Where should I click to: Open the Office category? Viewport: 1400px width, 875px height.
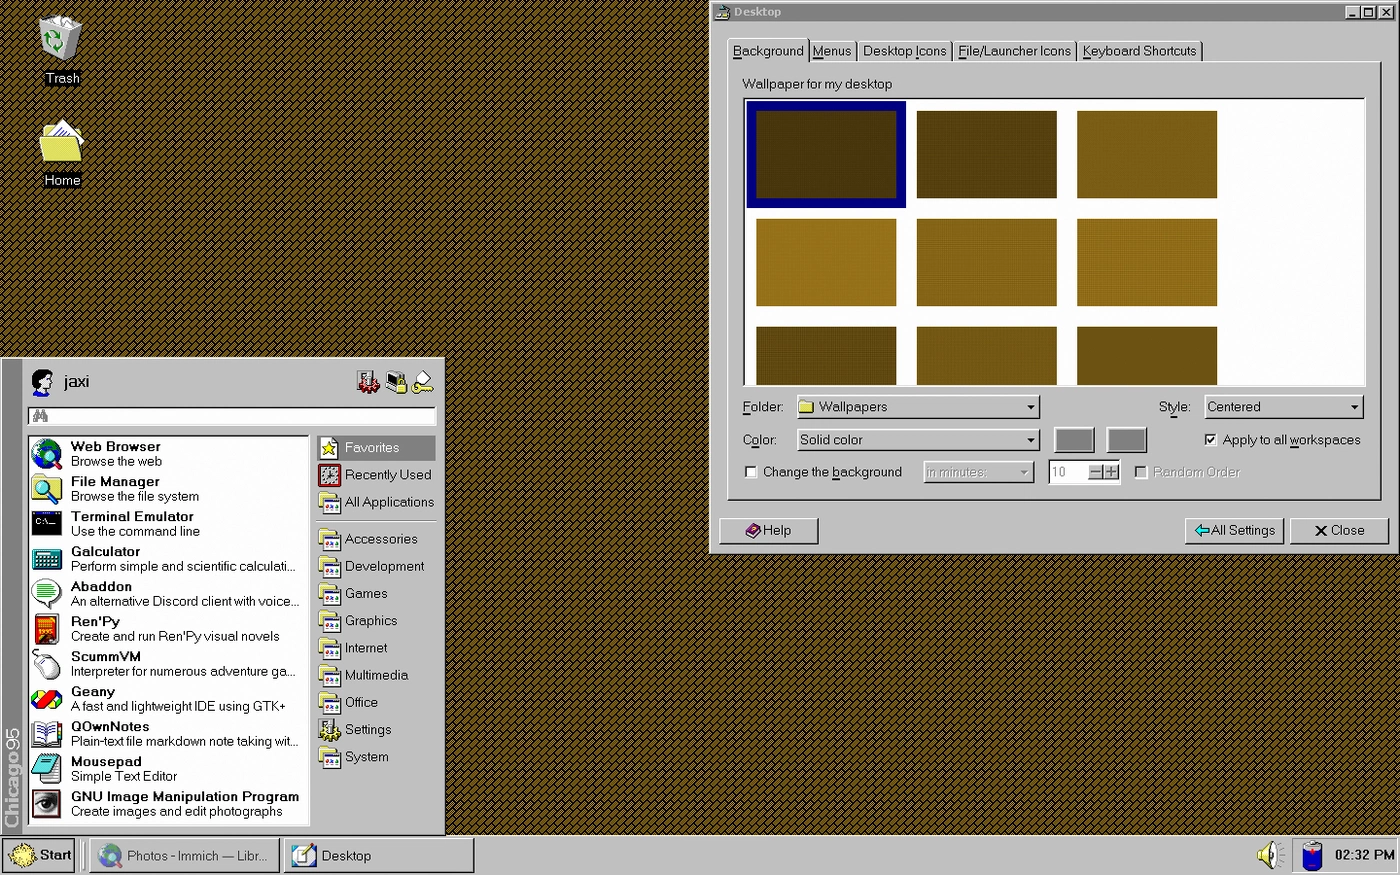[376, 702]
